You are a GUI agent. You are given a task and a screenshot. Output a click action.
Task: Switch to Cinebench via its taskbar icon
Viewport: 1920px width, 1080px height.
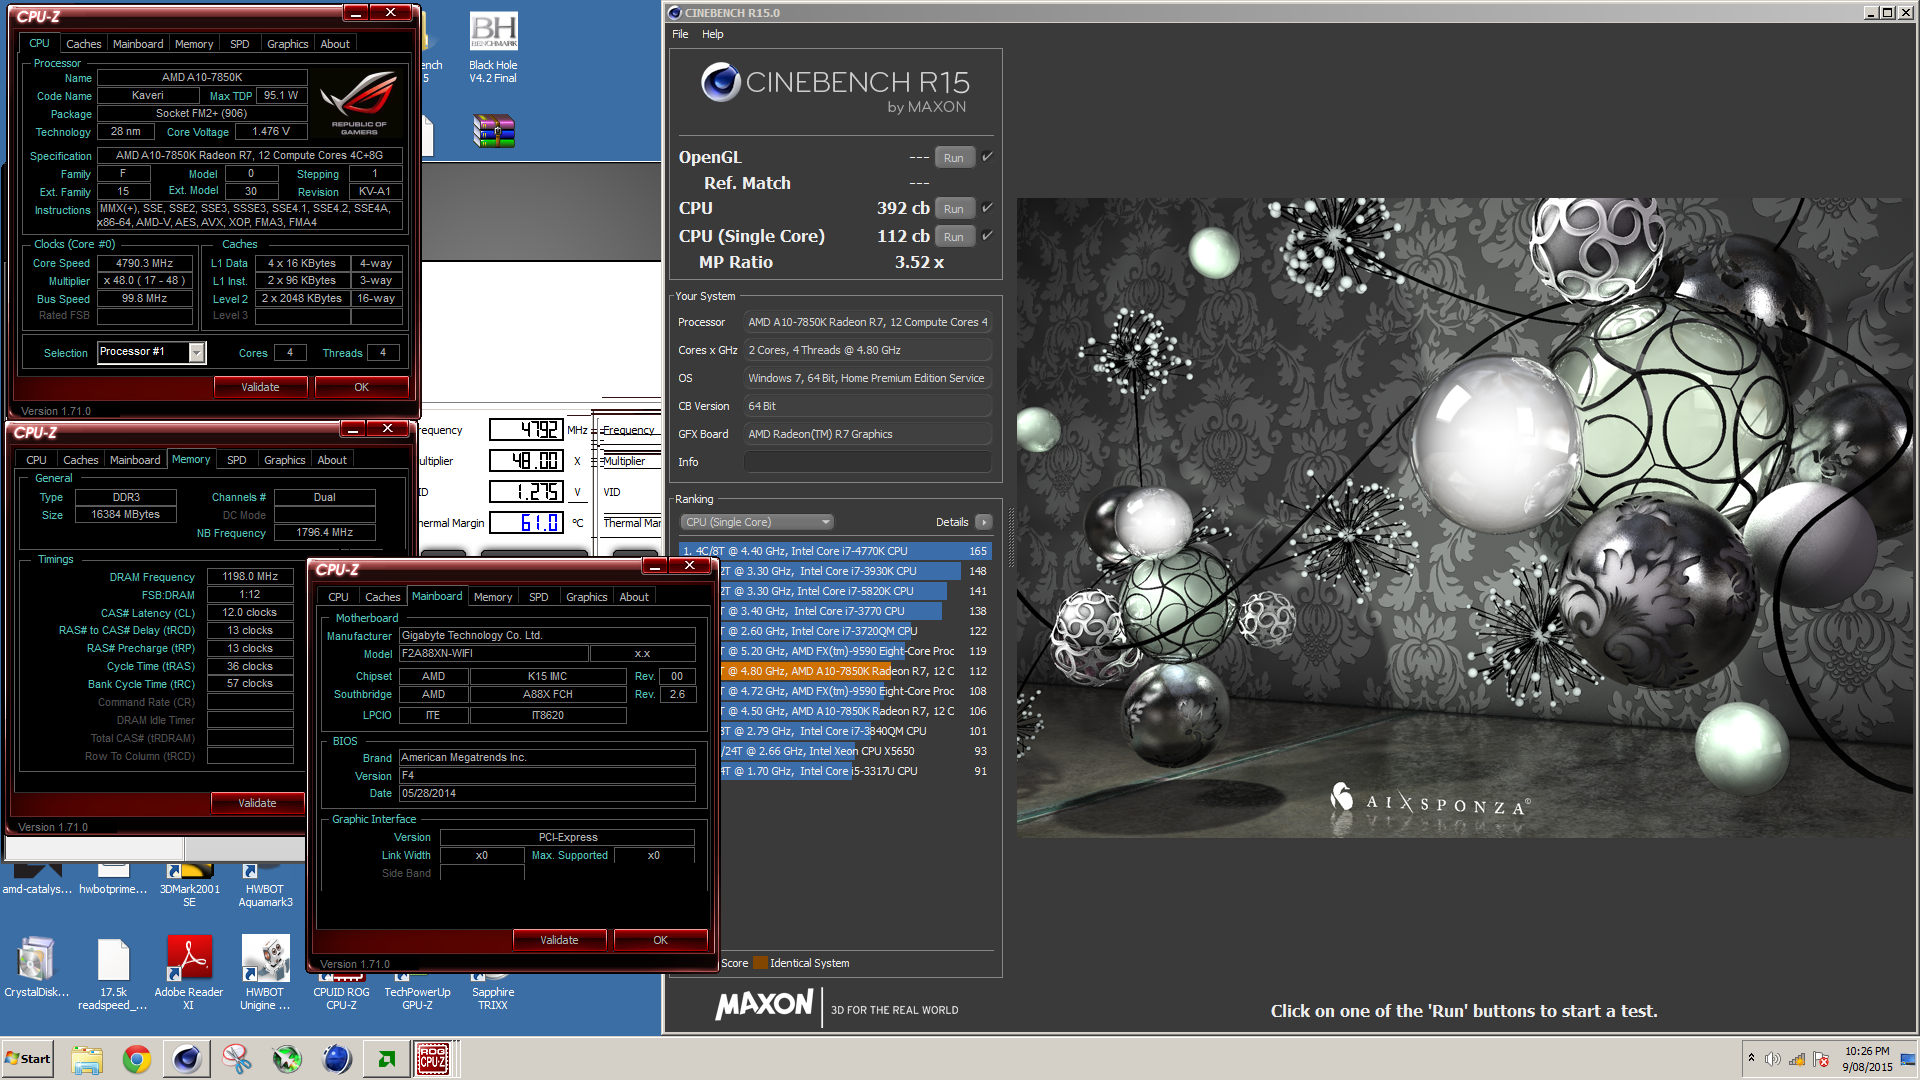point(187,1059)
